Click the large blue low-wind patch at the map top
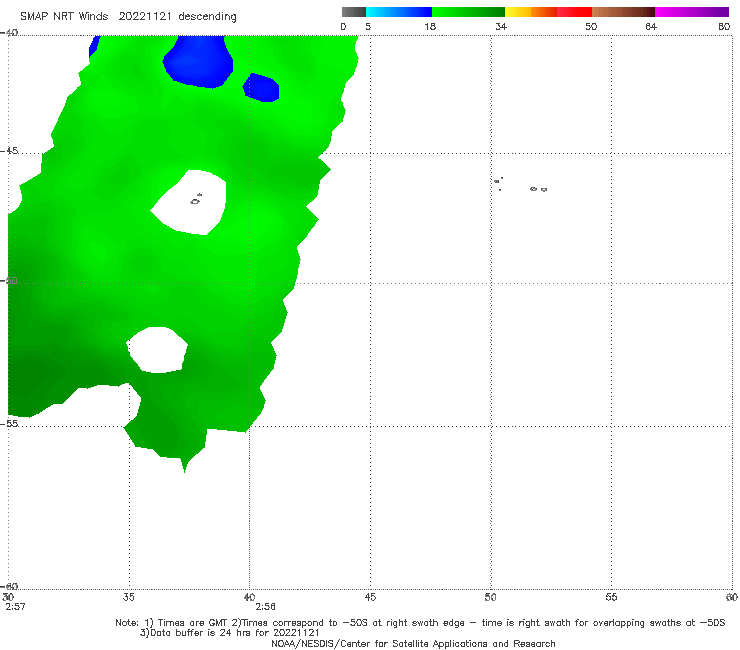Viewport: 740px width, 650px height. [x=198, y=61]
